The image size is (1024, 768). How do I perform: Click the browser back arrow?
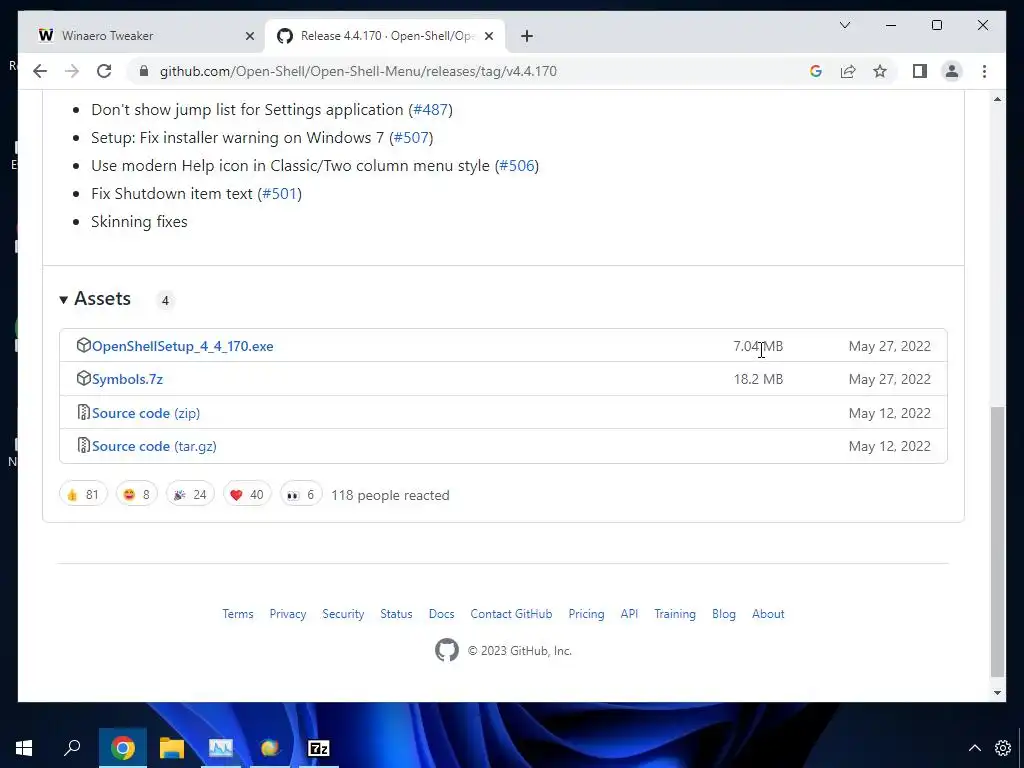pos(40,71)
